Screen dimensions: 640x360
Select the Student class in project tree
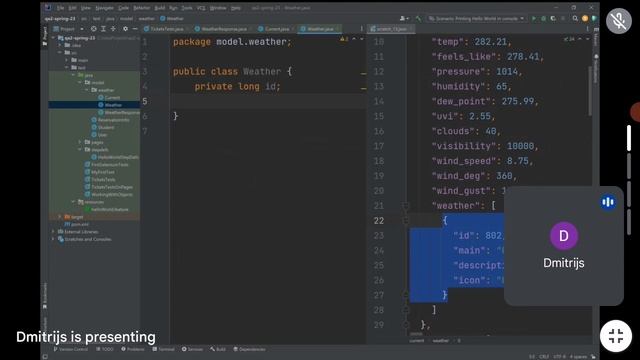(103, 127)
